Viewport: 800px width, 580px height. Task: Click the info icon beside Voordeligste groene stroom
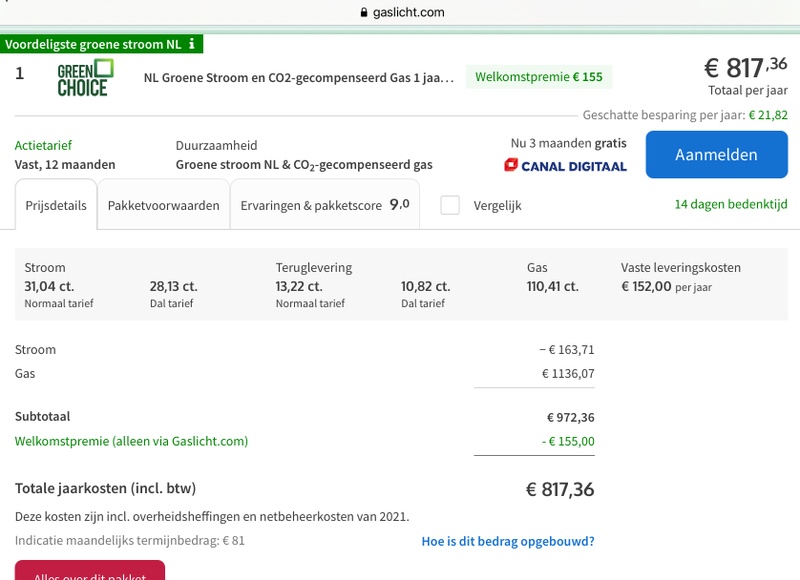tap(192, 44)
